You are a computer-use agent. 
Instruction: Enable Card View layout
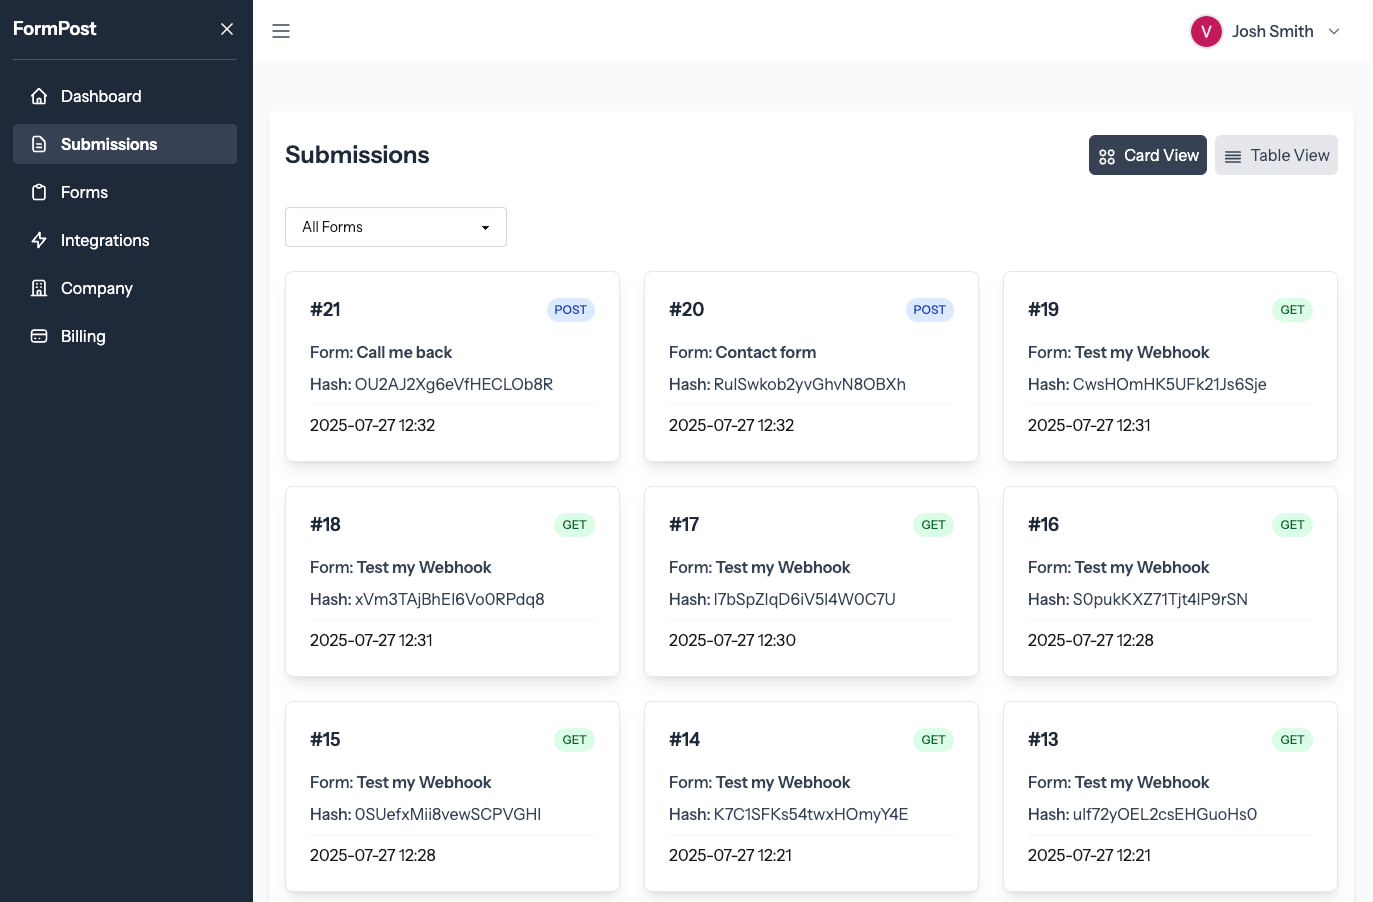[x=1147, y=155]
